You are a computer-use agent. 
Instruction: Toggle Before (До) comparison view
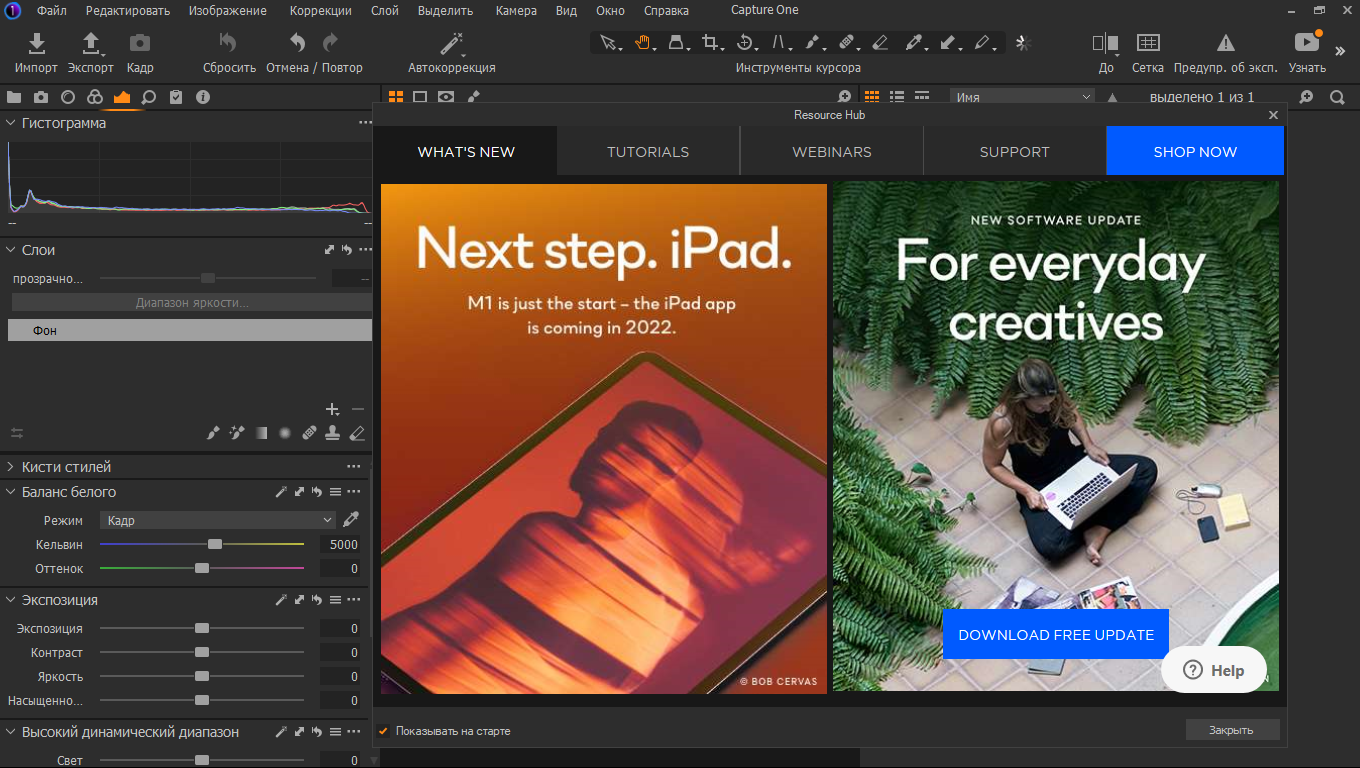pyautogui.click(x=1106, y=43)
